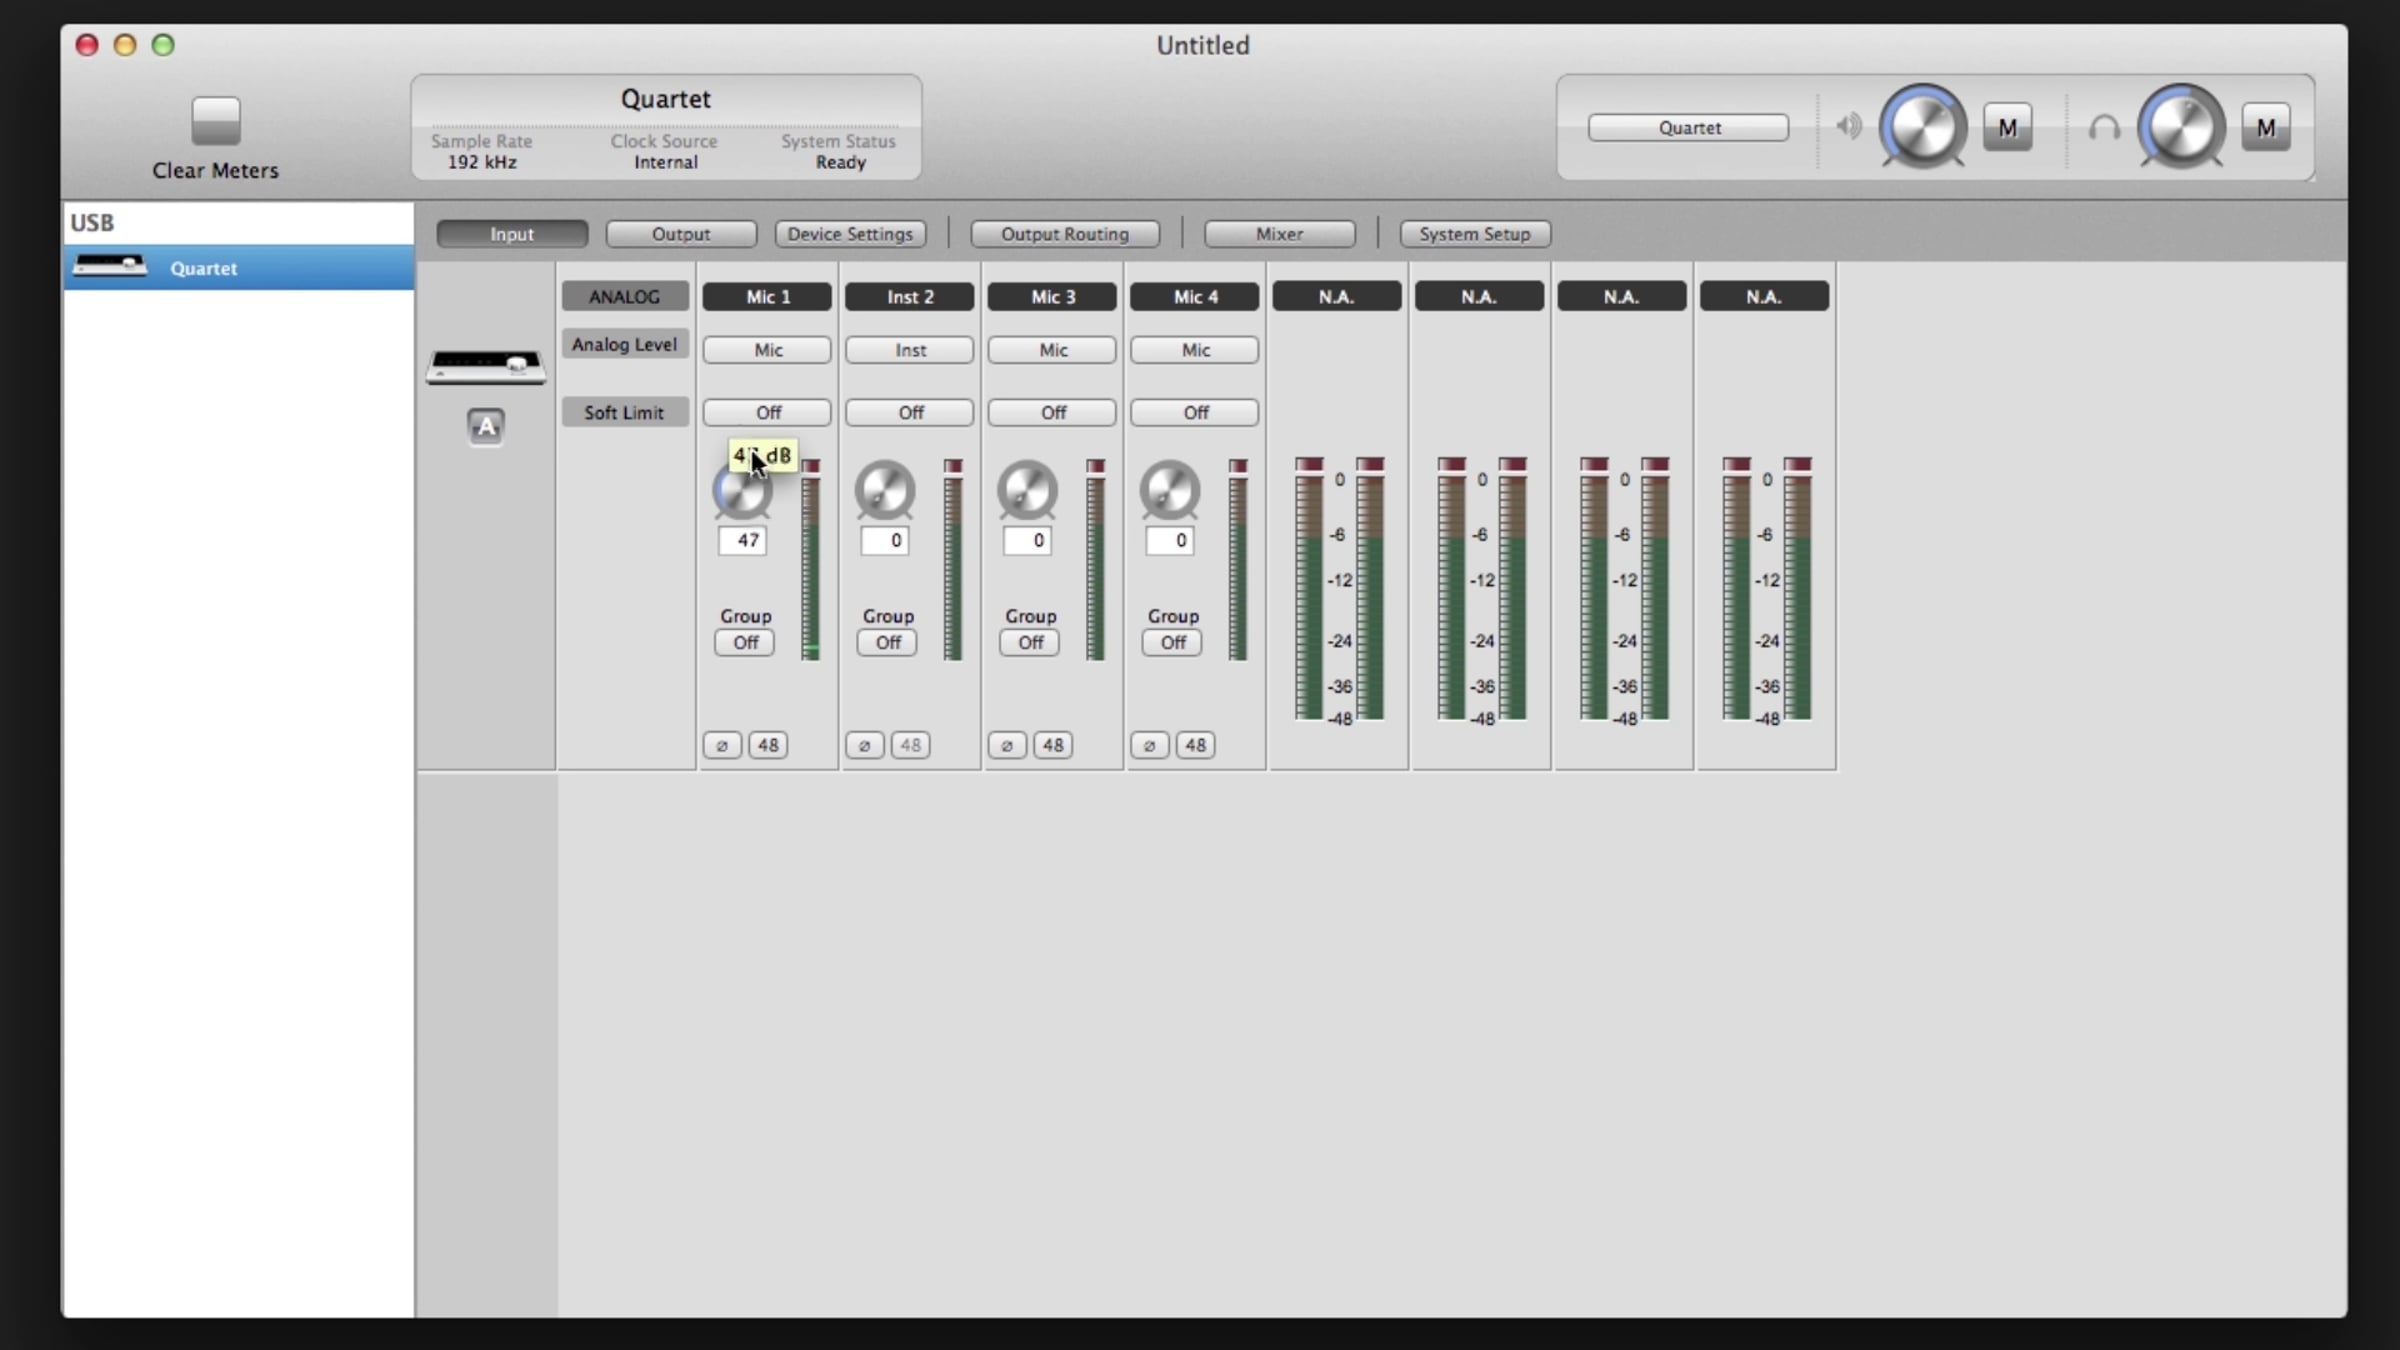The height and width of the screenshot is (1350, 2400).
Task: Open Inst 2 Group dropdown
Action: (x=888, y=642)
